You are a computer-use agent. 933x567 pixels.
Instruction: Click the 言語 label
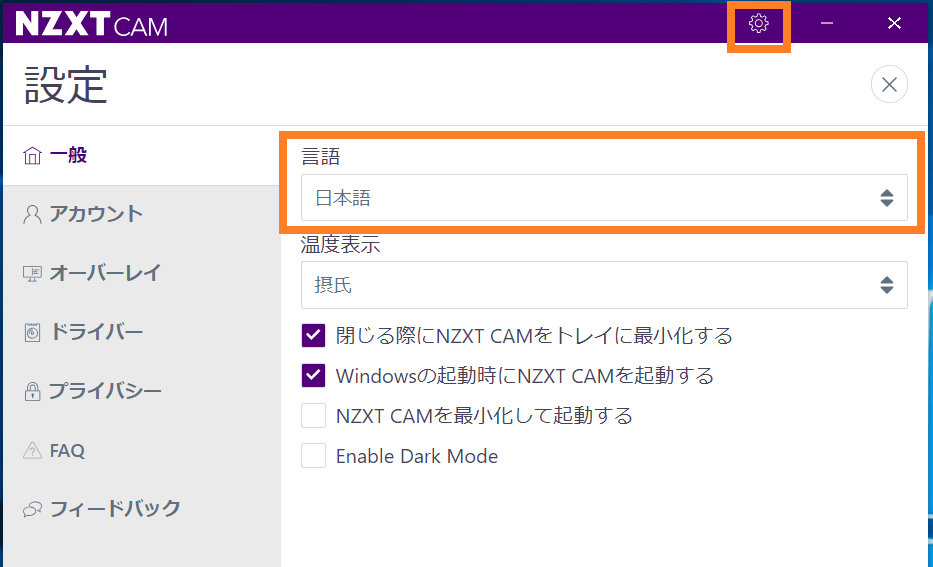321,157
